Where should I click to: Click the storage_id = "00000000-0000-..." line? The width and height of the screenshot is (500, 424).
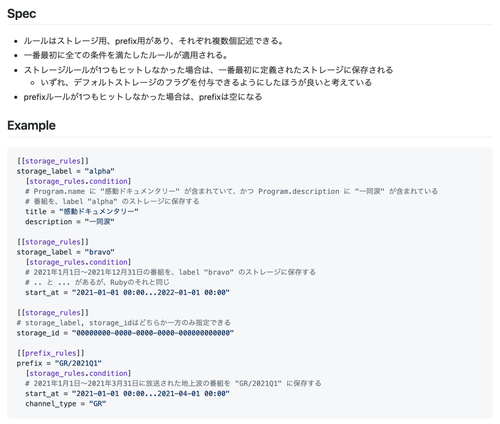126,333
